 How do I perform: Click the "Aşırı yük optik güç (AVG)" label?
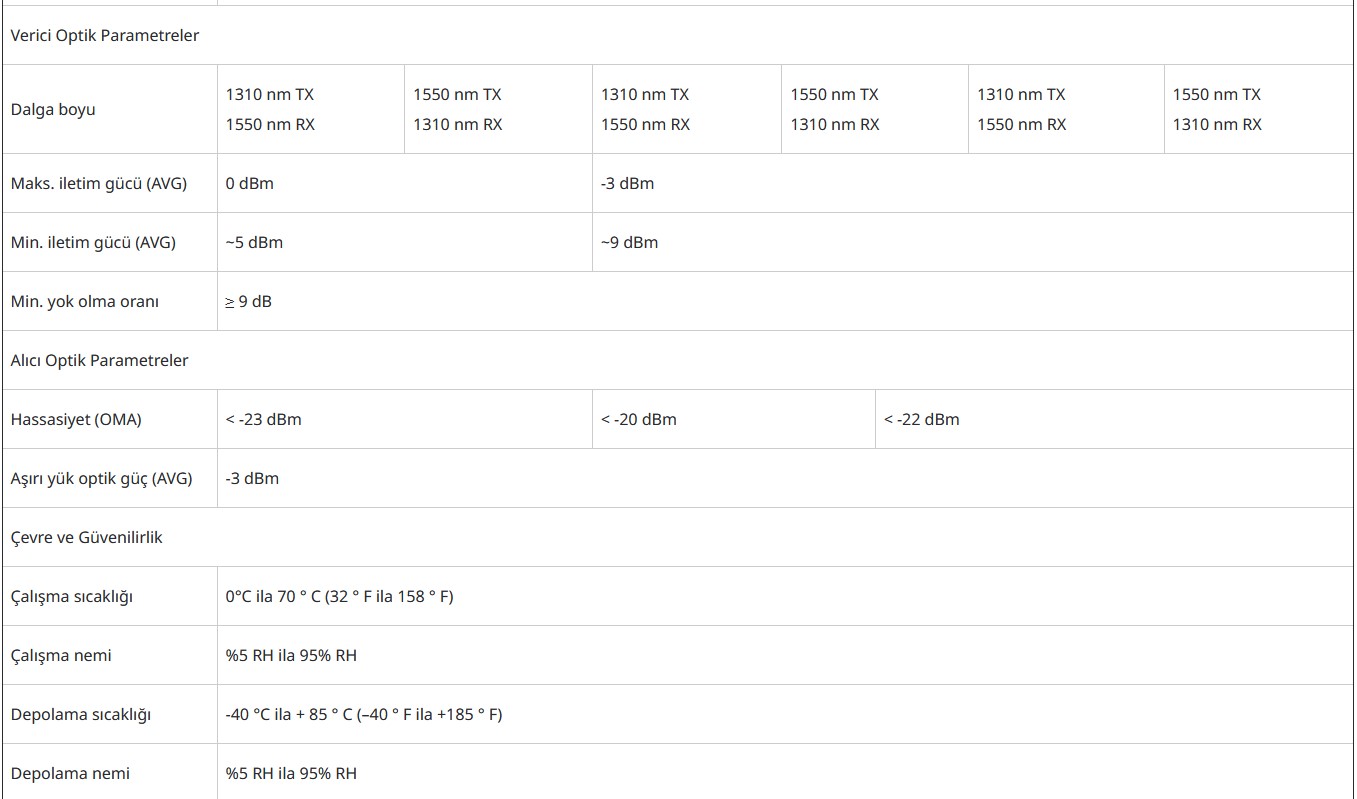(x=101, y=478)
